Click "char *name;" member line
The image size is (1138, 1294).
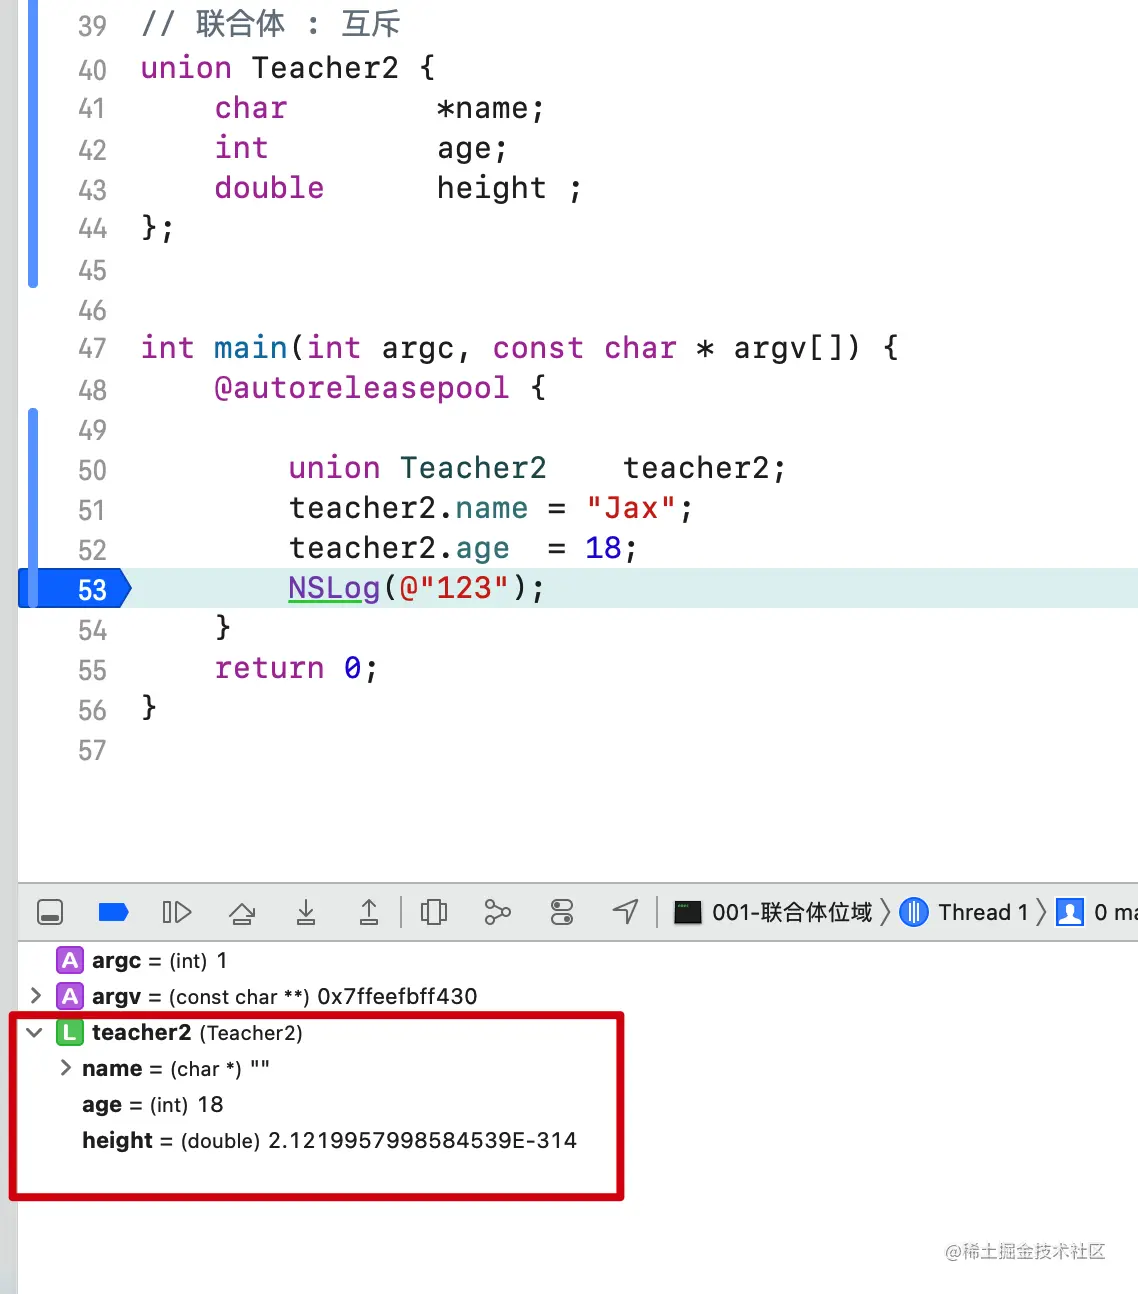pyautogui.click(x=380, y=108)
